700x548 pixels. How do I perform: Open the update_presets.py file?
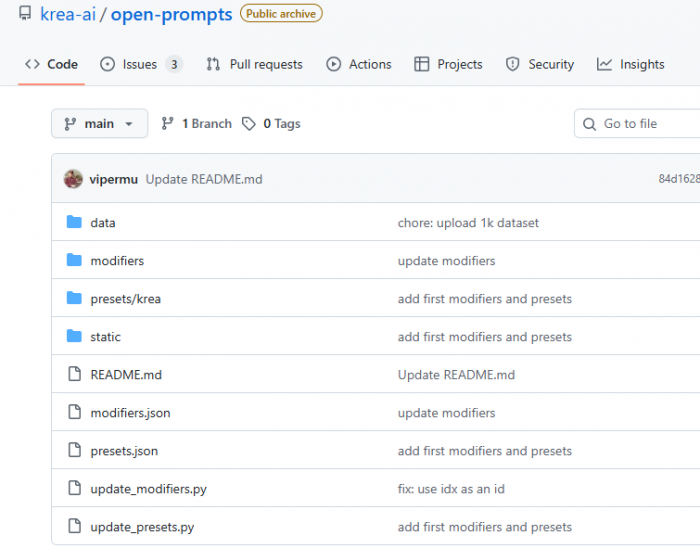click(x=142, y=527)
